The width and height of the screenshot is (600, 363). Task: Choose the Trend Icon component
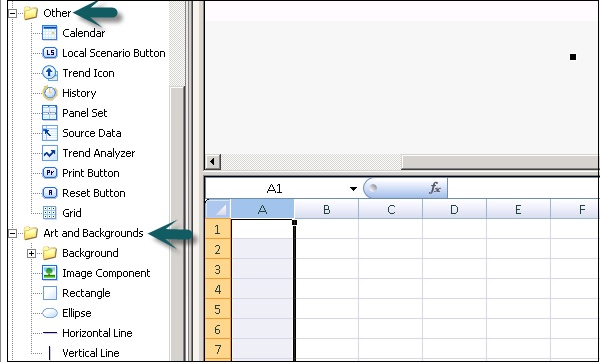pyautogui.click(x=50, y=73)
